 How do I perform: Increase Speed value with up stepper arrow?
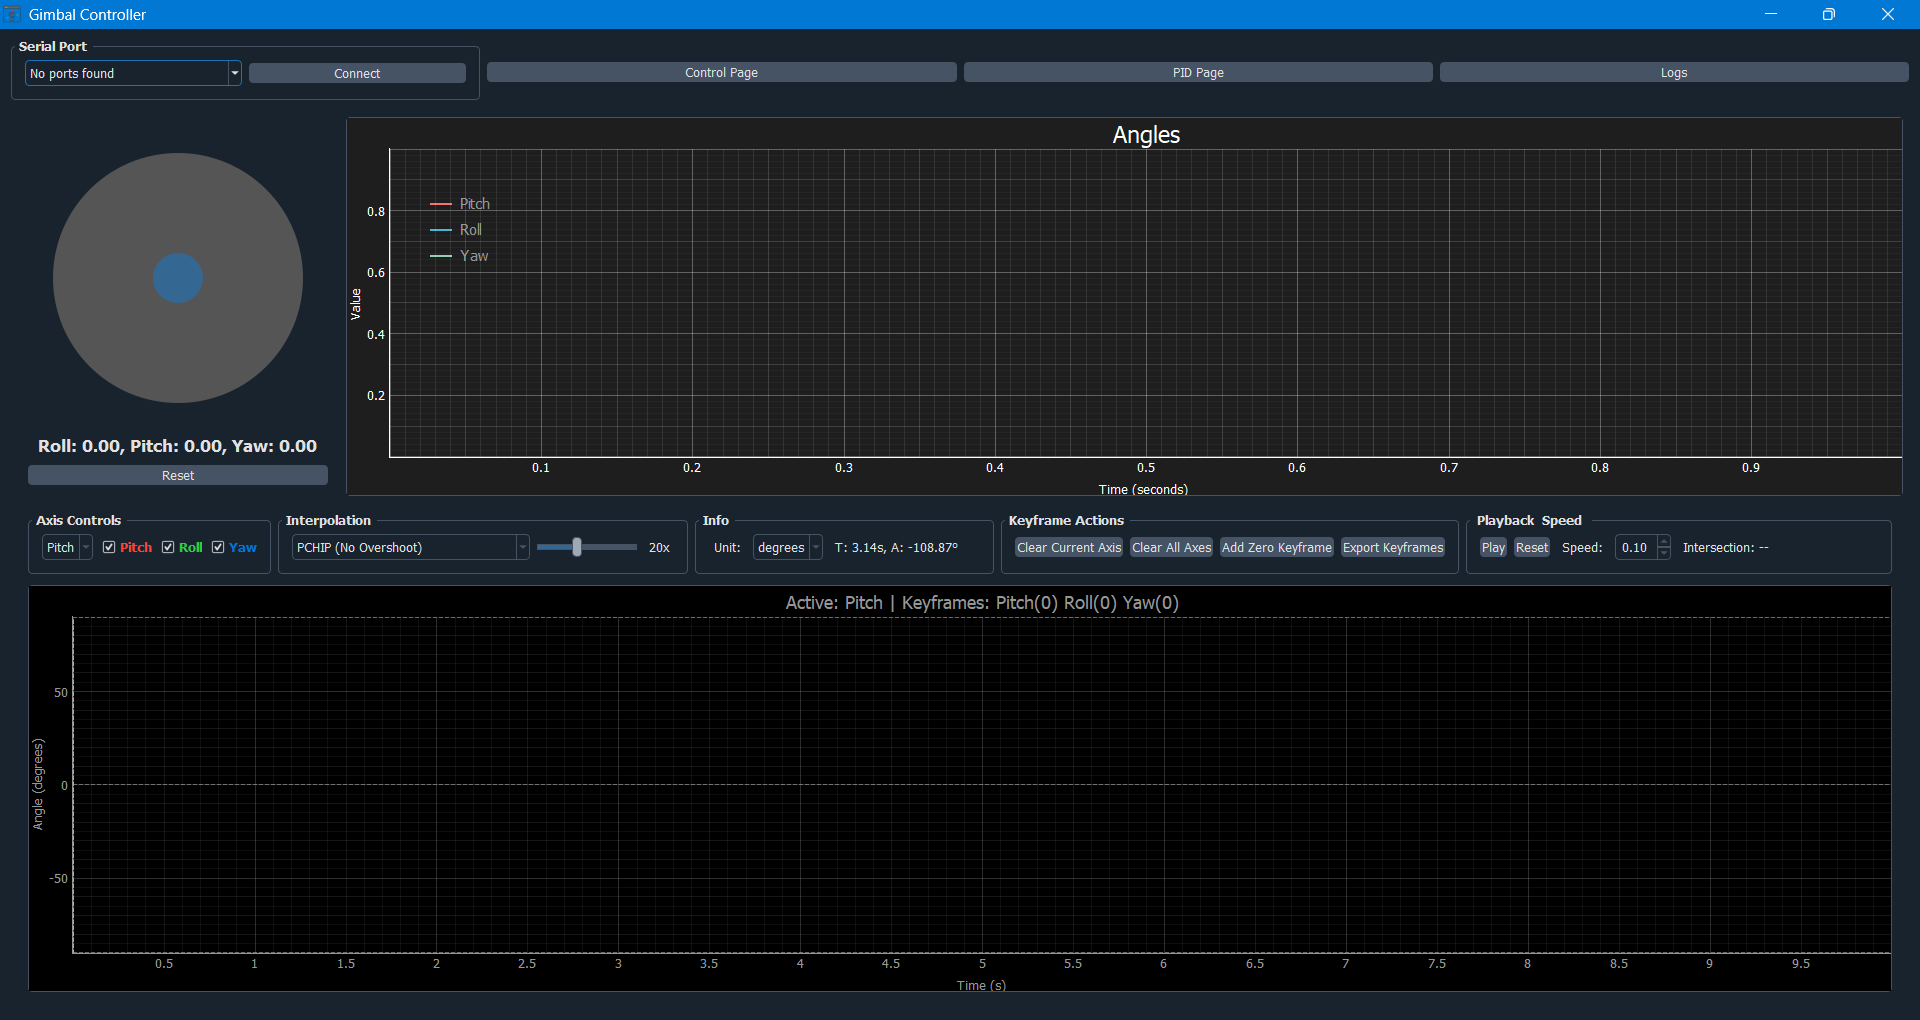(1663, 542)
